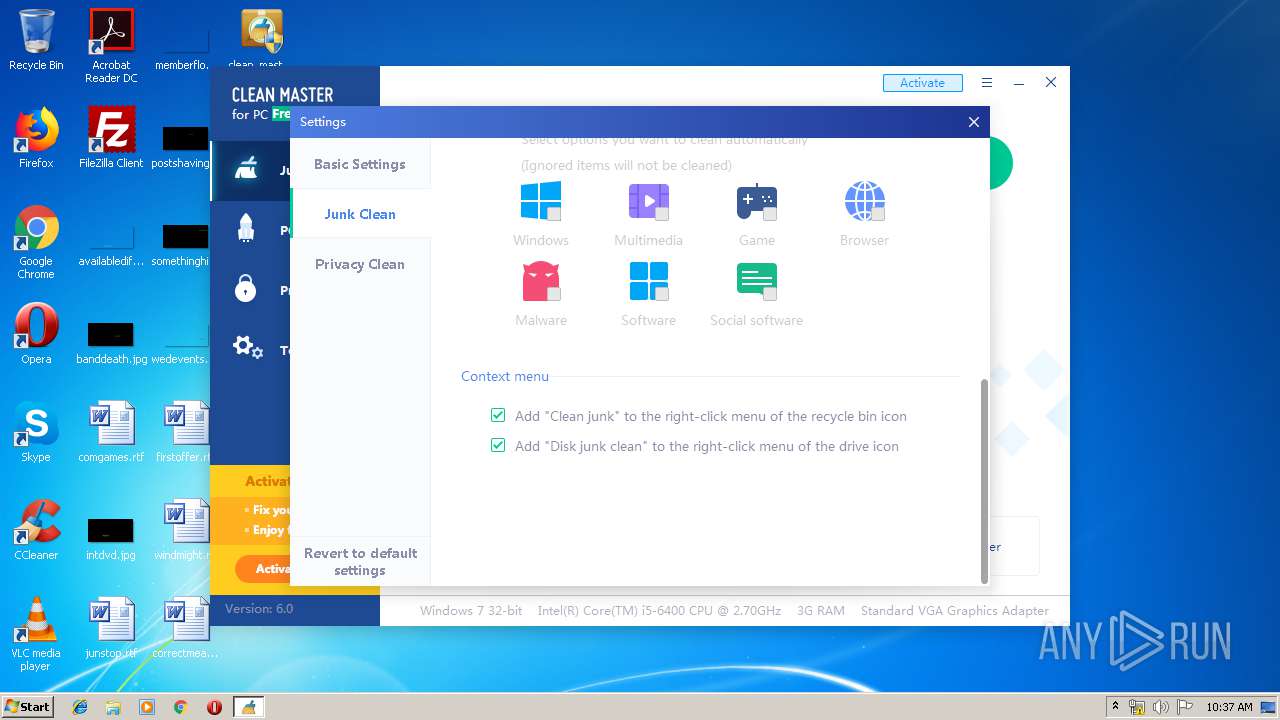
Task: Click the taskbar clock 10:37 AM
Action: point(1229,707)
